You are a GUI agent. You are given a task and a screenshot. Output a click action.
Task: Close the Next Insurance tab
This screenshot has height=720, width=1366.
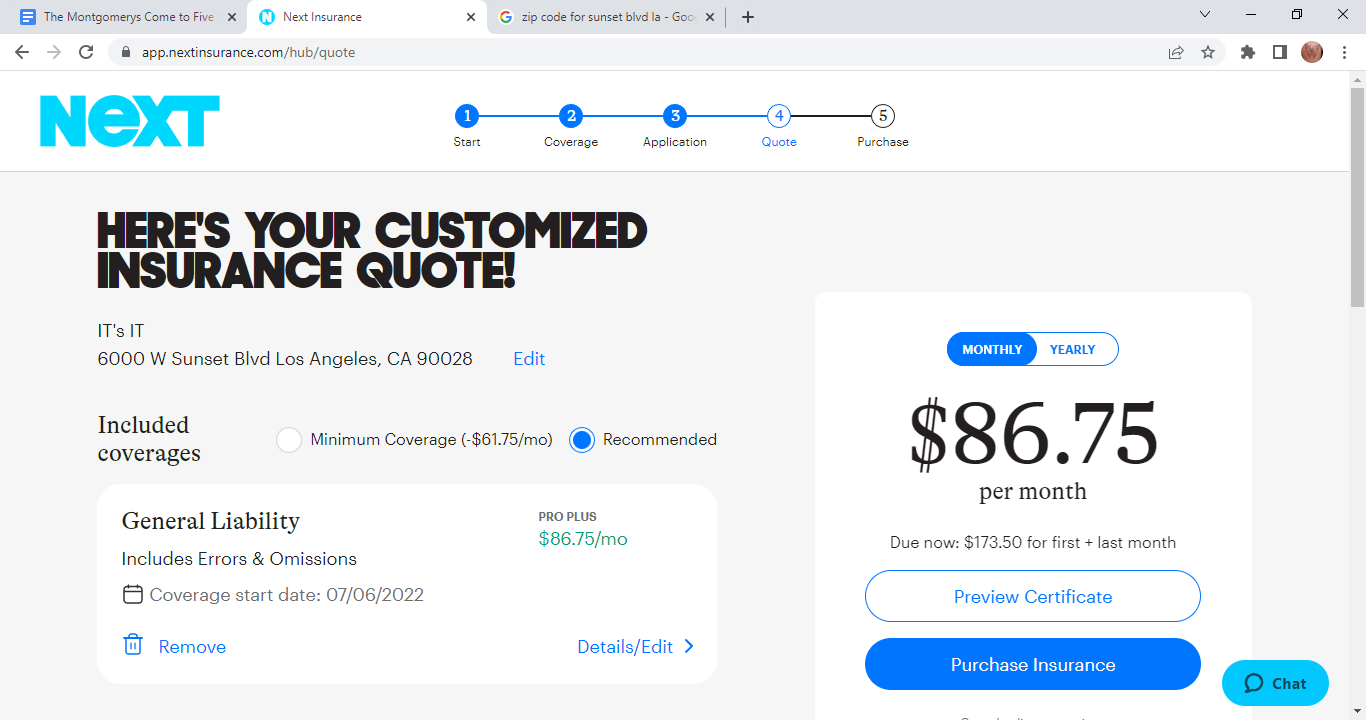(471, 17)
